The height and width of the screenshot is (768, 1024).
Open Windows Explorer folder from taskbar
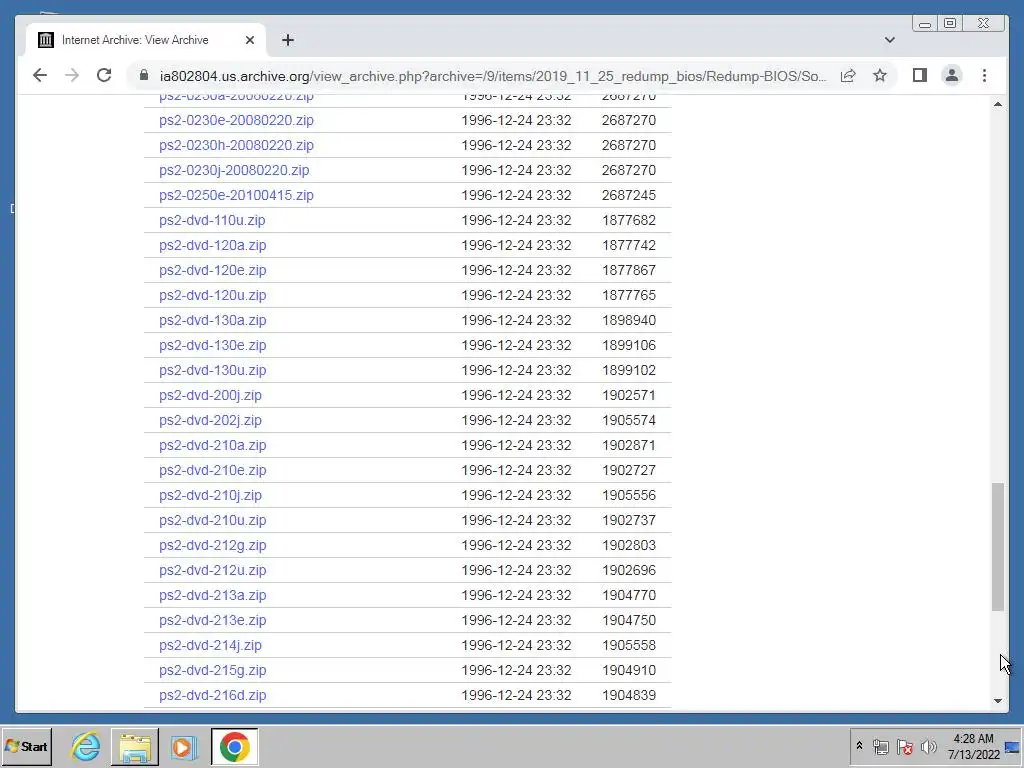tap(135, 746)
